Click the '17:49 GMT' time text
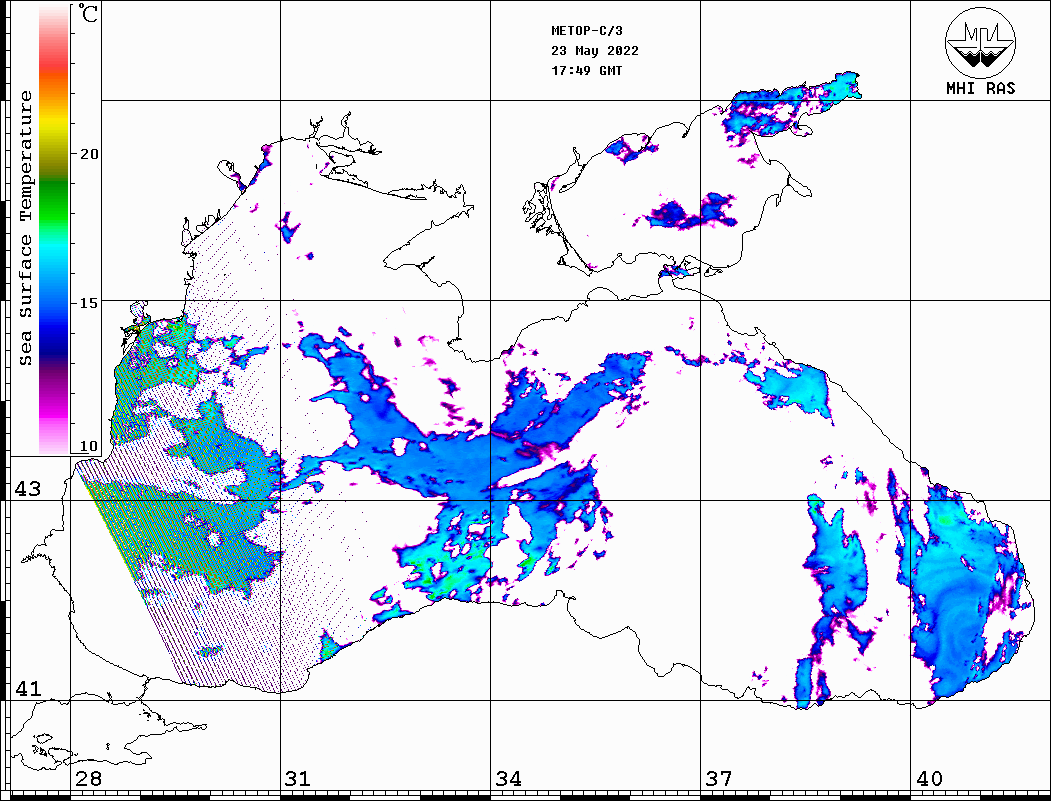Screen dimensions: 1051x801 [586, 70]
